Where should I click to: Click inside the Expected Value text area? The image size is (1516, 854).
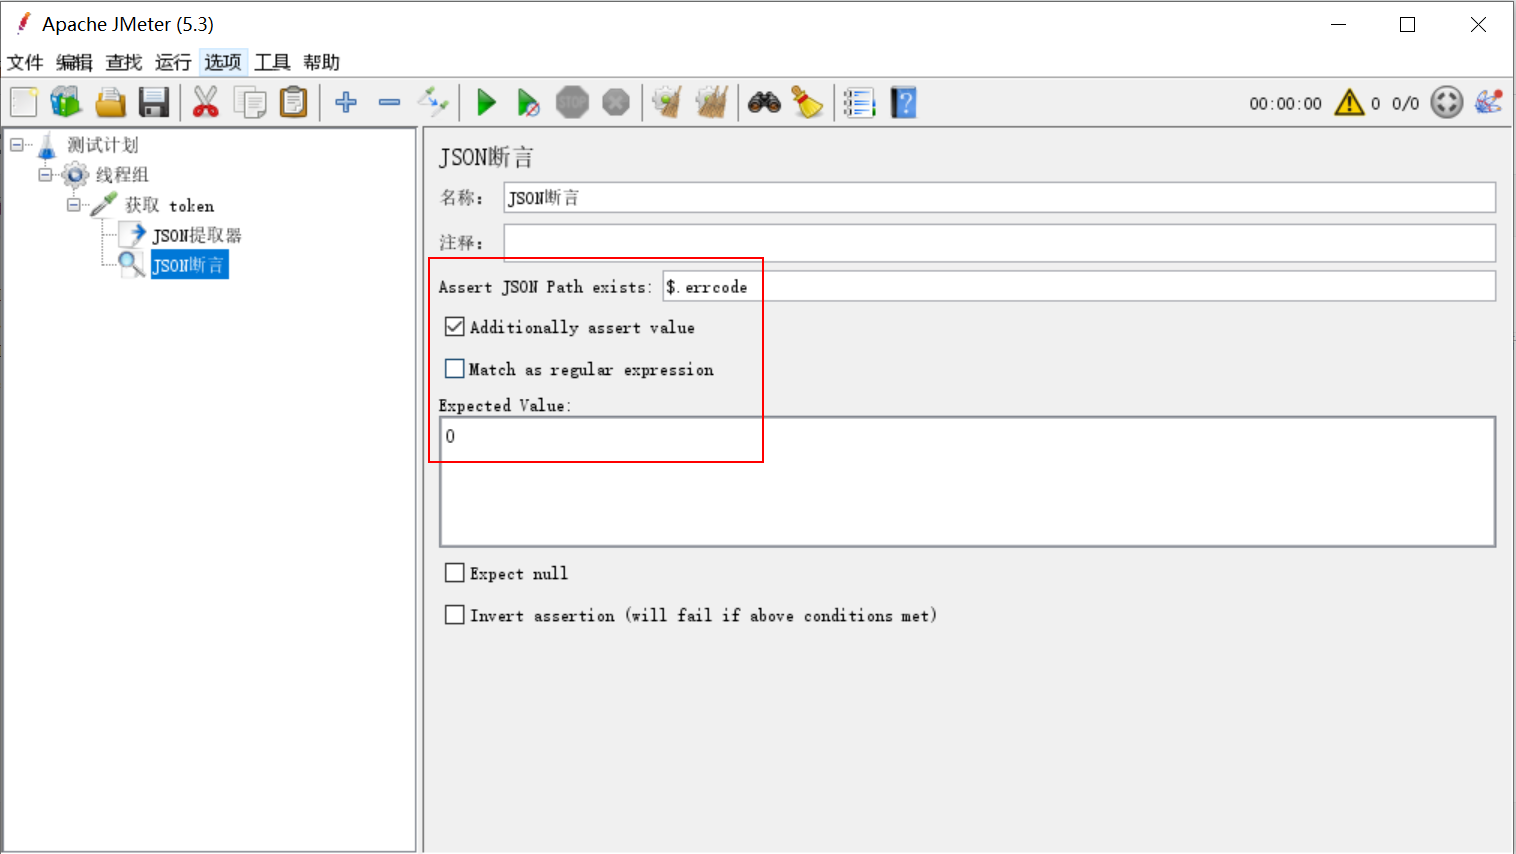tap(967, 482)
